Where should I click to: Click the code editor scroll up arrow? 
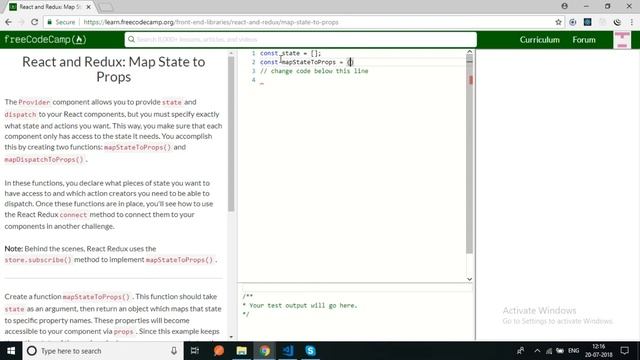(x=469, y=52)
